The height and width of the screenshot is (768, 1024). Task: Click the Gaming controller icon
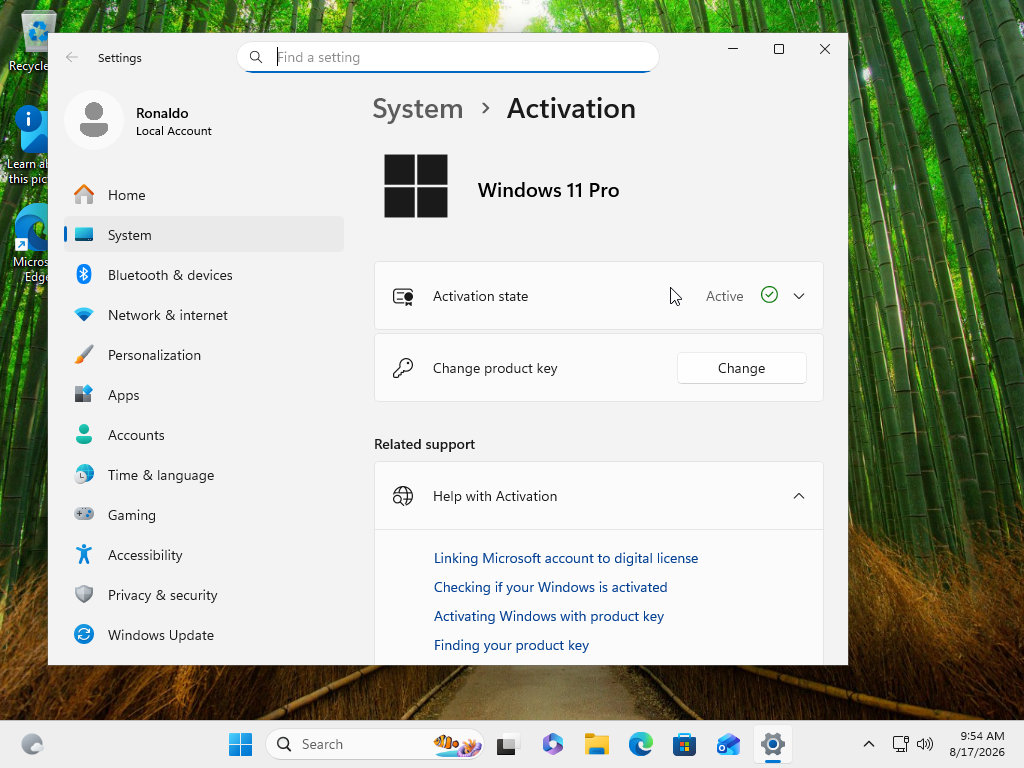(84, 514)
